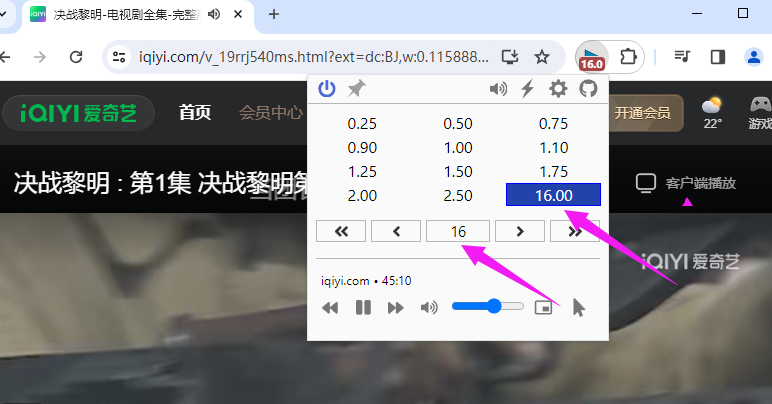Click the double-right large speed increase button
This screenshot has width=772, height=404.
575,231
